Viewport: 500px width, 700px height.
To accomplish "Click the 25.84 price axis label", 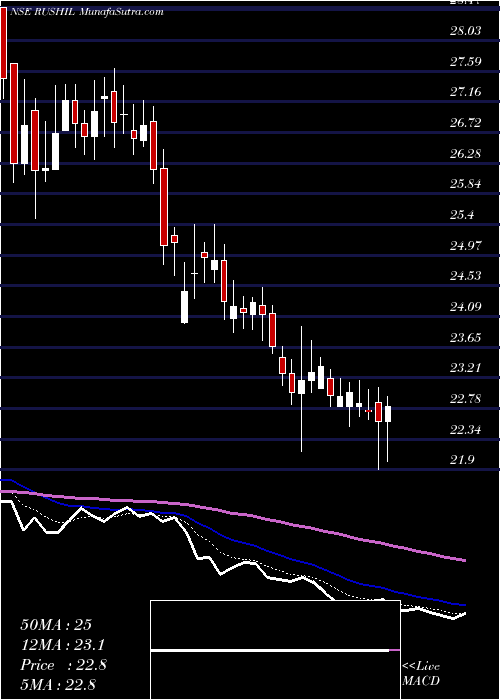I will click(x=465, y=184).
